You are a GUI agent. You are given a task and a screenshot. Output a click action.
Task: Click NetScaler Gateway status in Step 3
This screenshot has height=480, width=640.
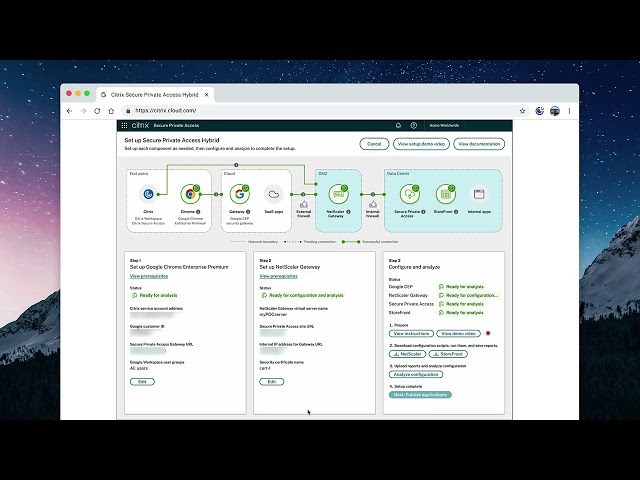tap(469, 295)
